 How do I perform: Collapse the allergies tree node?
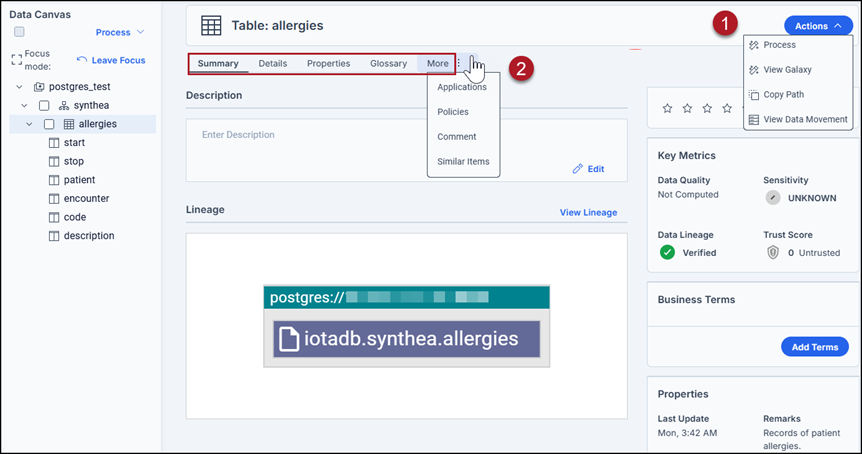pyautogui.click(x=29, y=124)
